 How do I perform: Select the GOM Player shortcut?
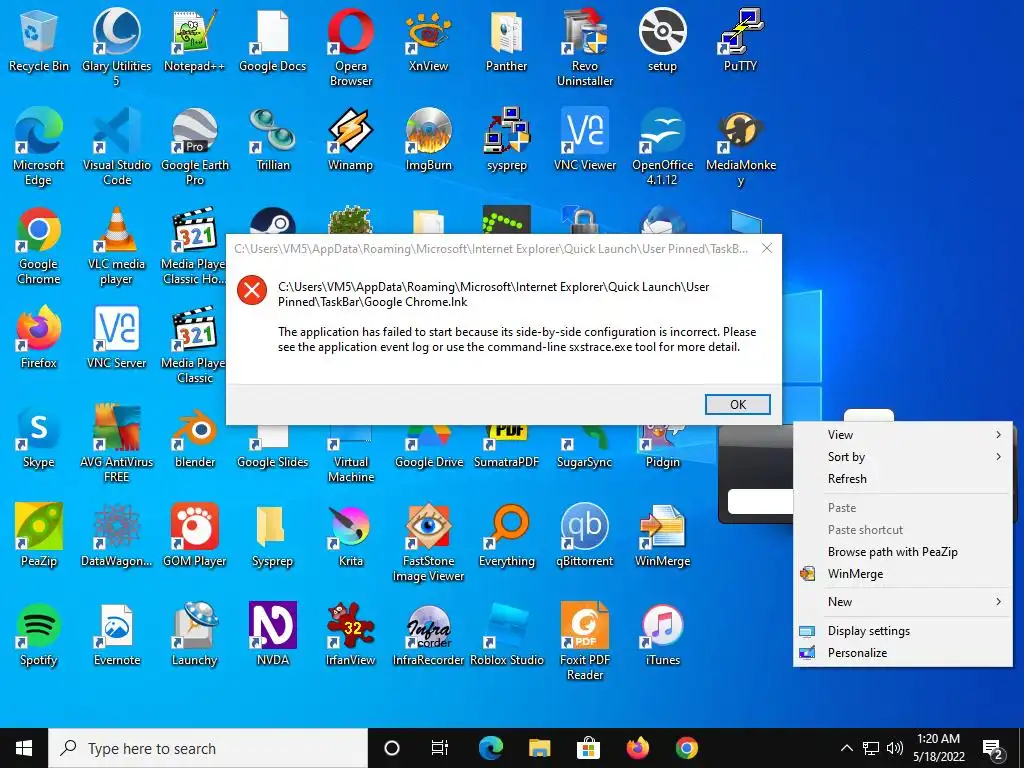pyautogui.click(x=195, y=536)
